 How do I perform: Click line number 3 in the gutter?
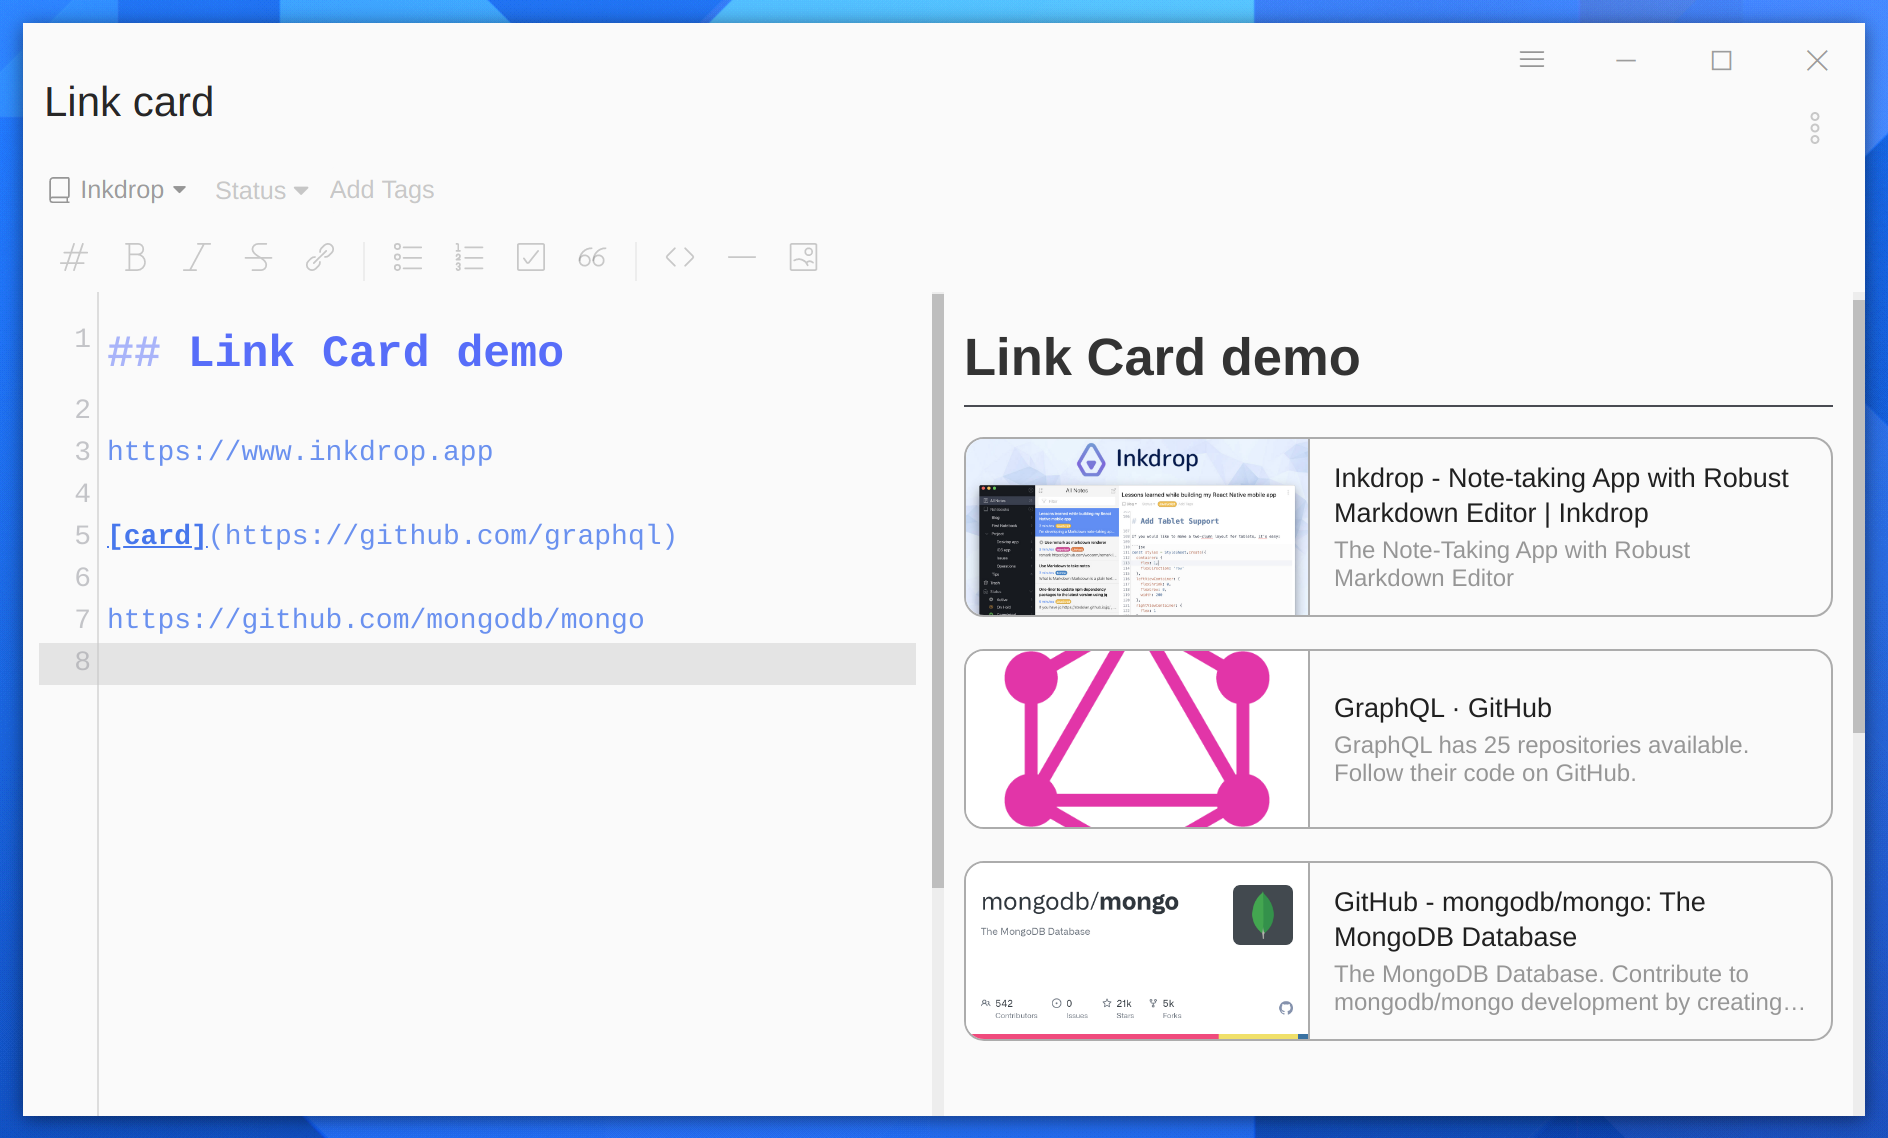(82, 452)
